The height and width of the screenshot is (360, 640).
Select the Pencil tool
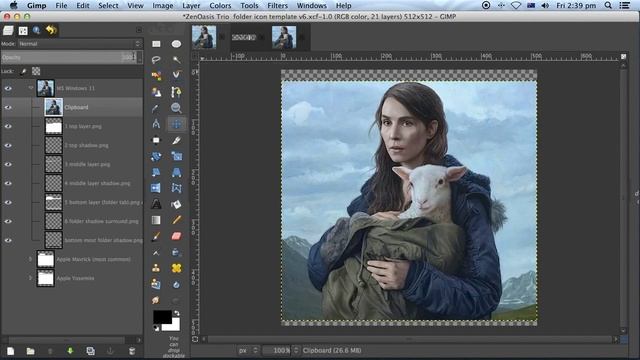176,220
